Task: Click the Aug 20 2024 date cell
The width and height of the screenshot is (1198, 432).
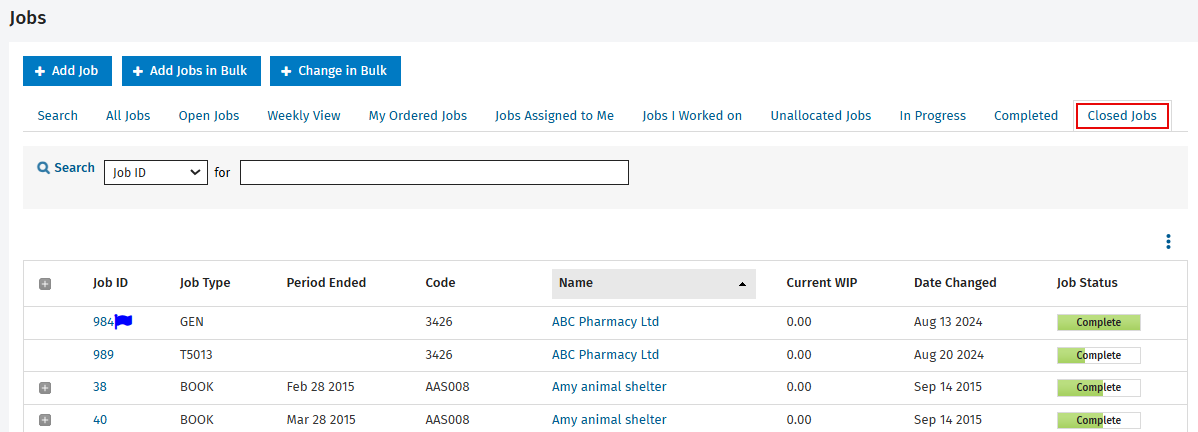Action: click(949, 355)
